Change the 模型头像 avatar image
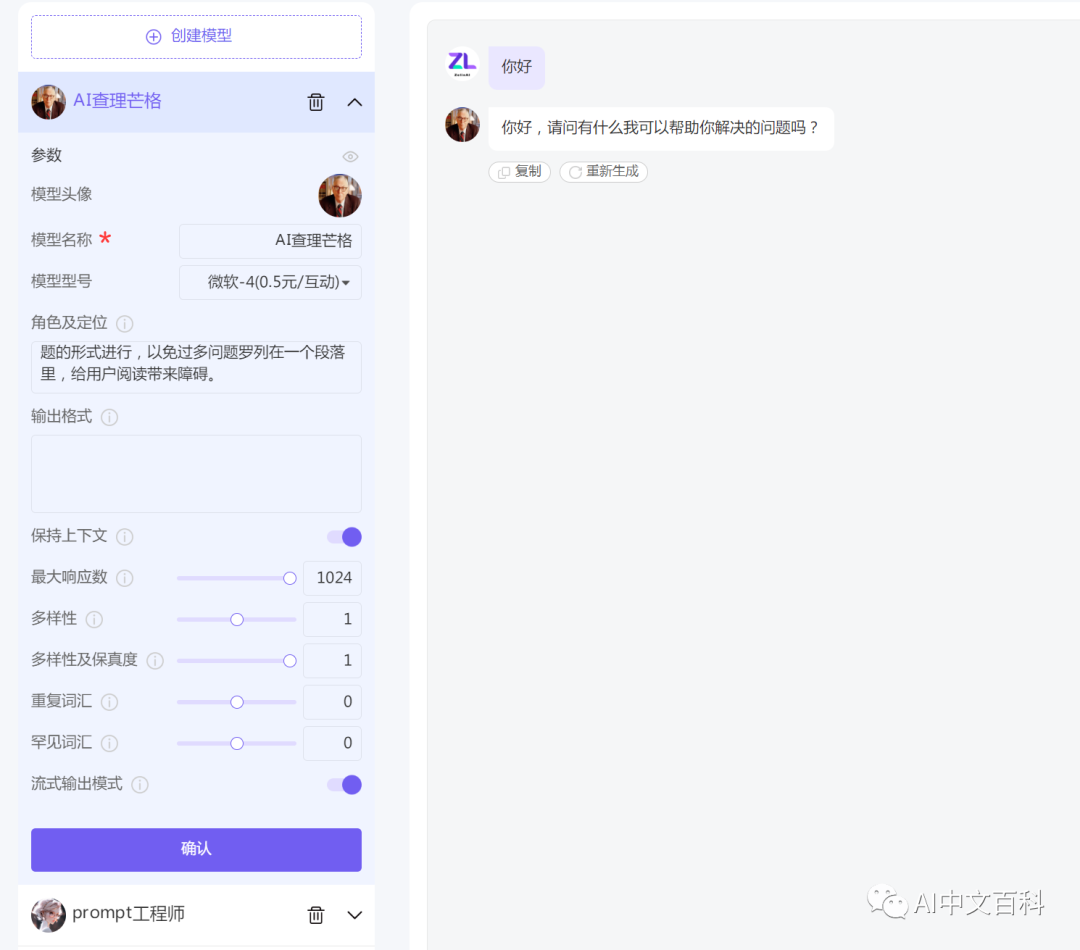The height and width of the screenshot is (950, 1080). (340, 195)
